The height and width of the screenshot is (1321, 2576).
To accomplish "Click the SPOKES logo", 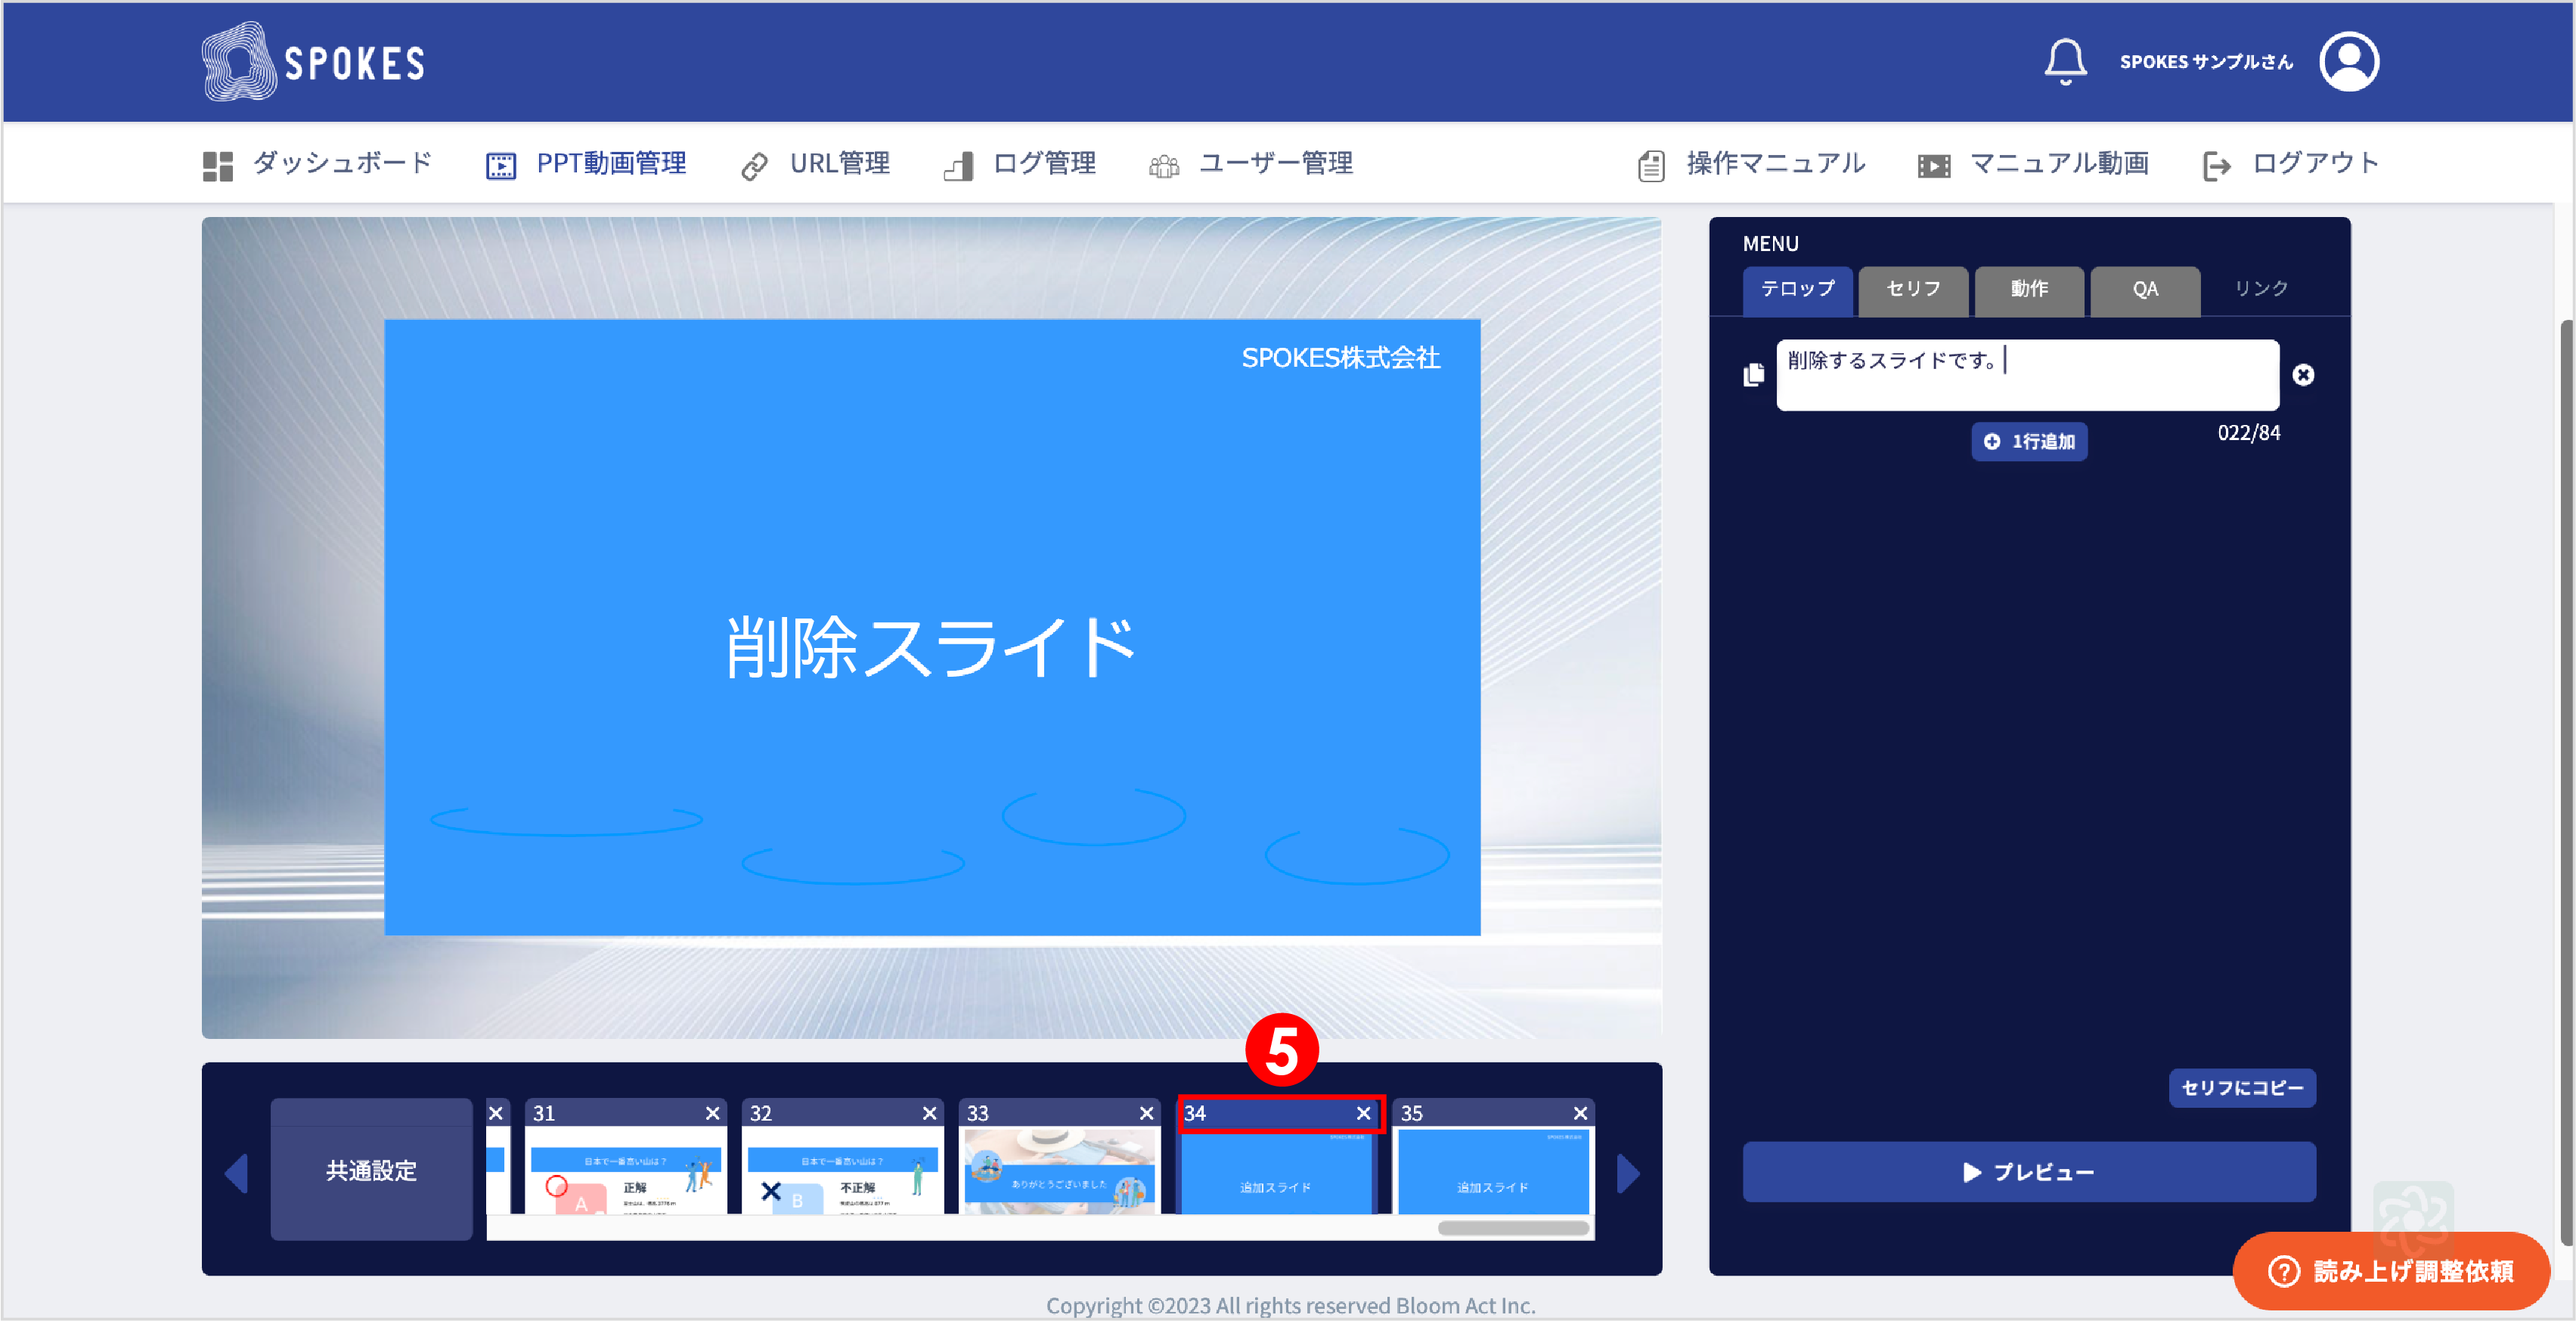I will [x=313, y=62].
